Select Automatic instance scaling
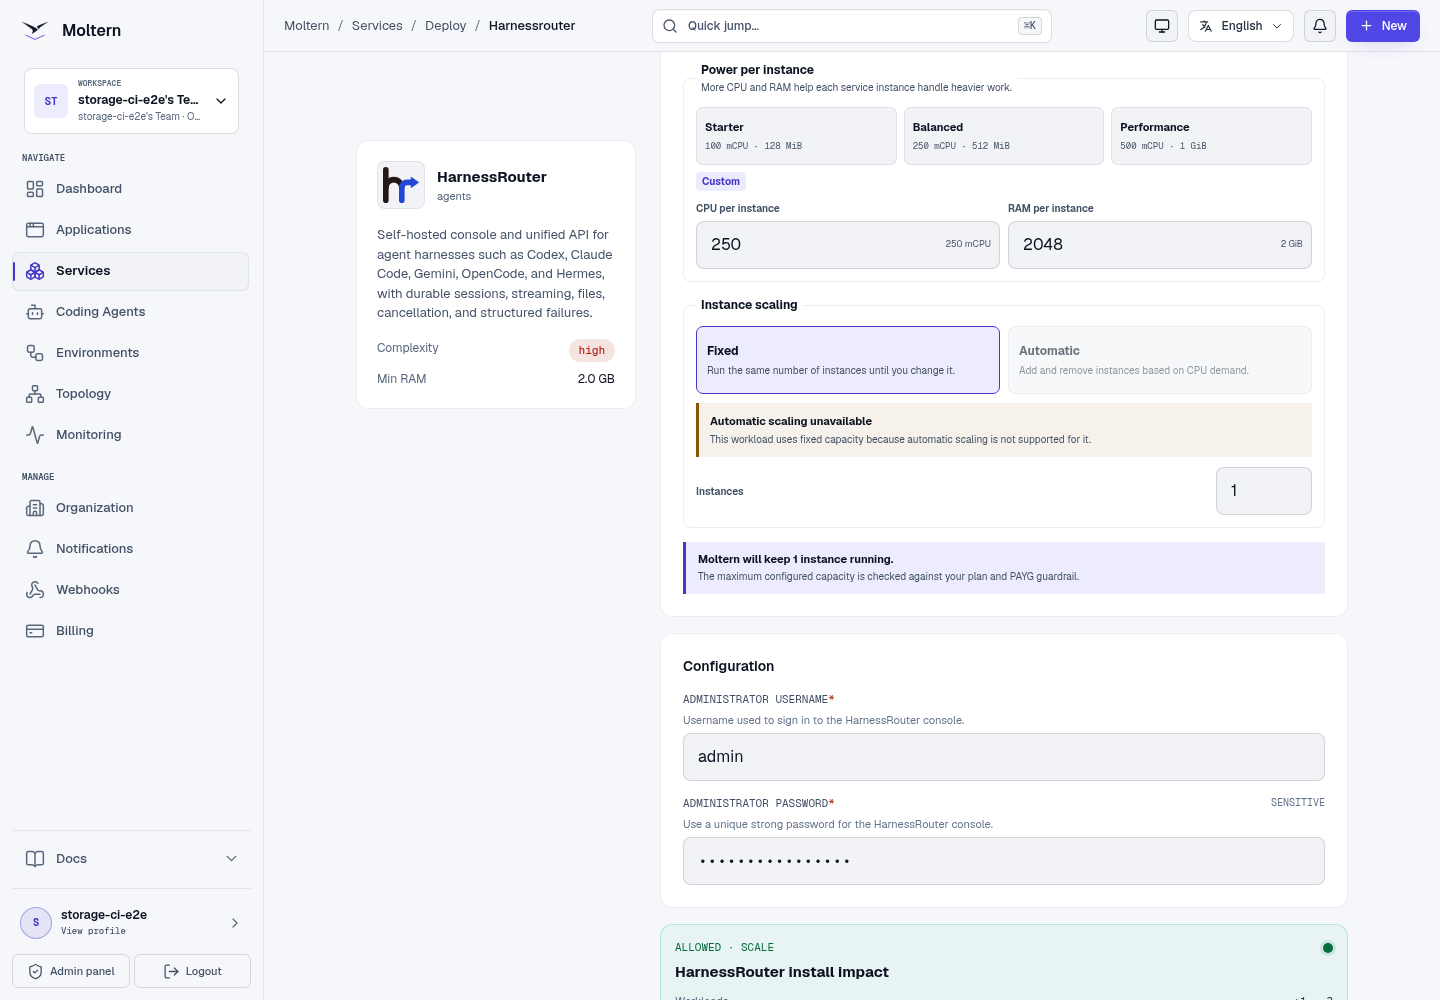 pos(1160,360)
